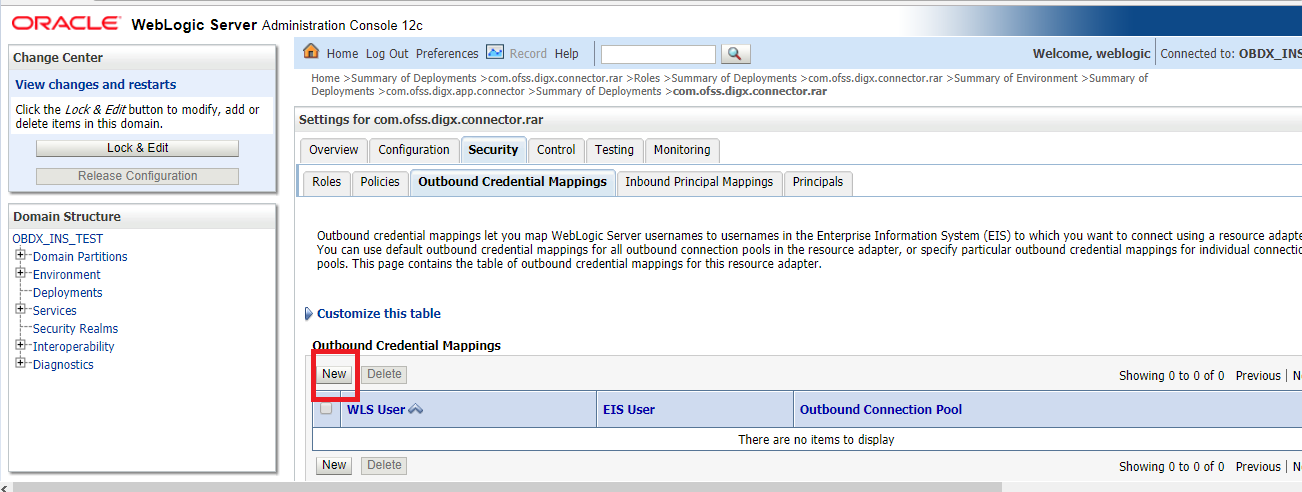Expand the Domain Partitions tree node
This screenshot has height=492, width=1302.
pos(20,256)
